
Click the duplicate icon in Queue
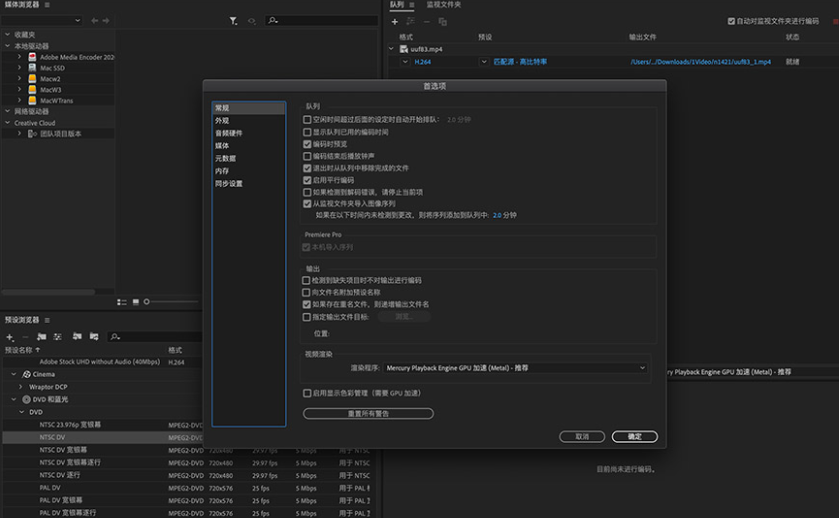[443, 22]
